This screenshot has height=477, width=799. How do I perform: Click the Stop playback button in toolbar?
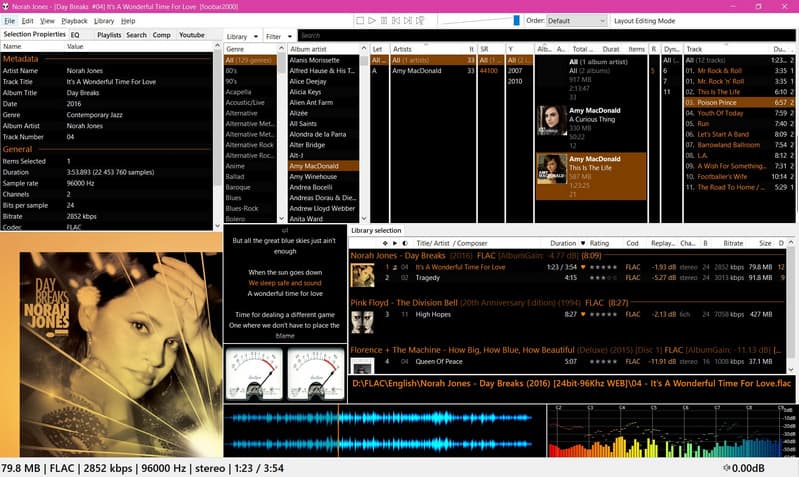click(x=360, y=20)
